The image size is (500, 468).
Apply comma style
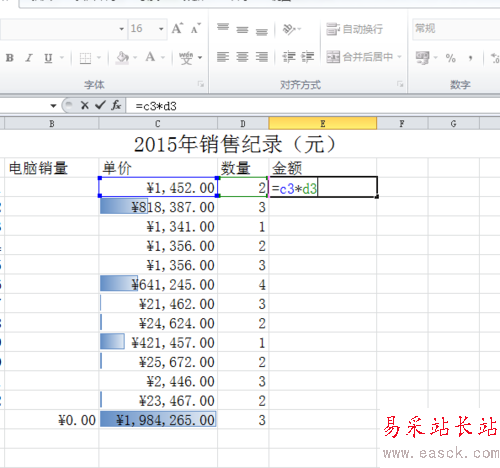coord(470,59)
